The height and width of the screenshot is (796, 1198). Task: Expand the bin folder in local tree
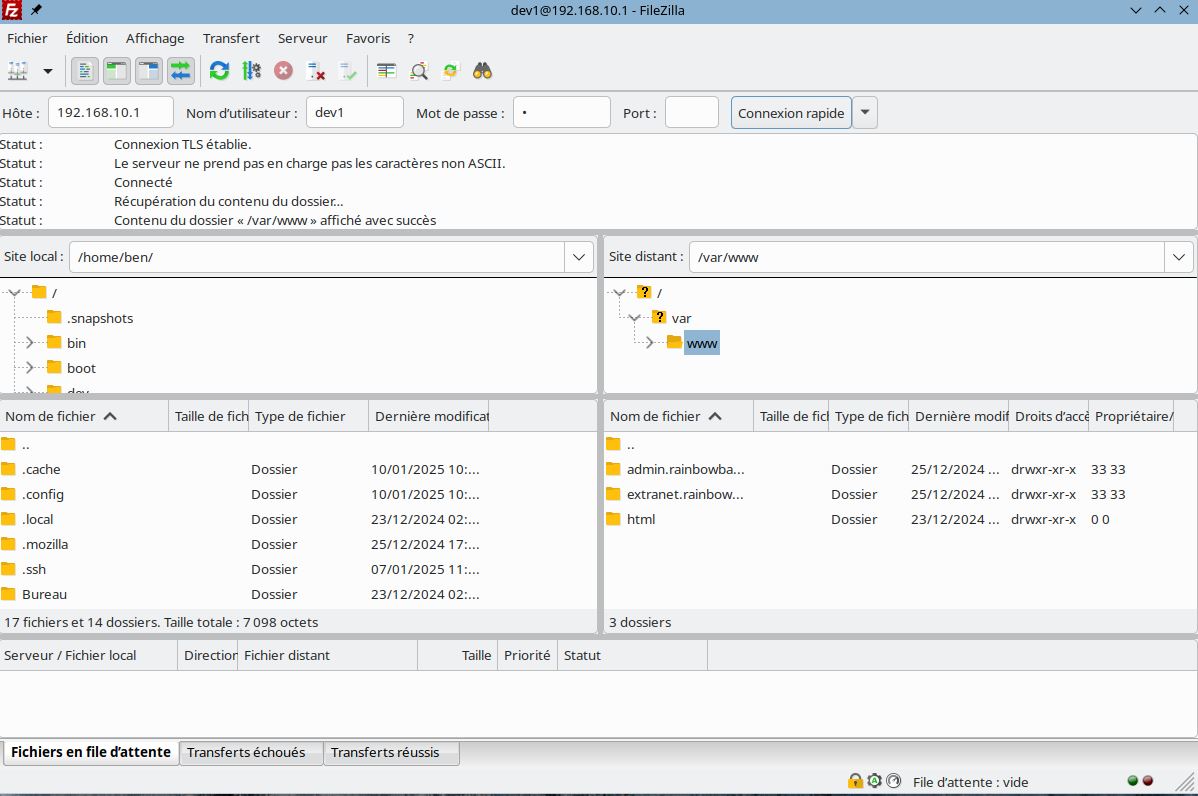30,343
